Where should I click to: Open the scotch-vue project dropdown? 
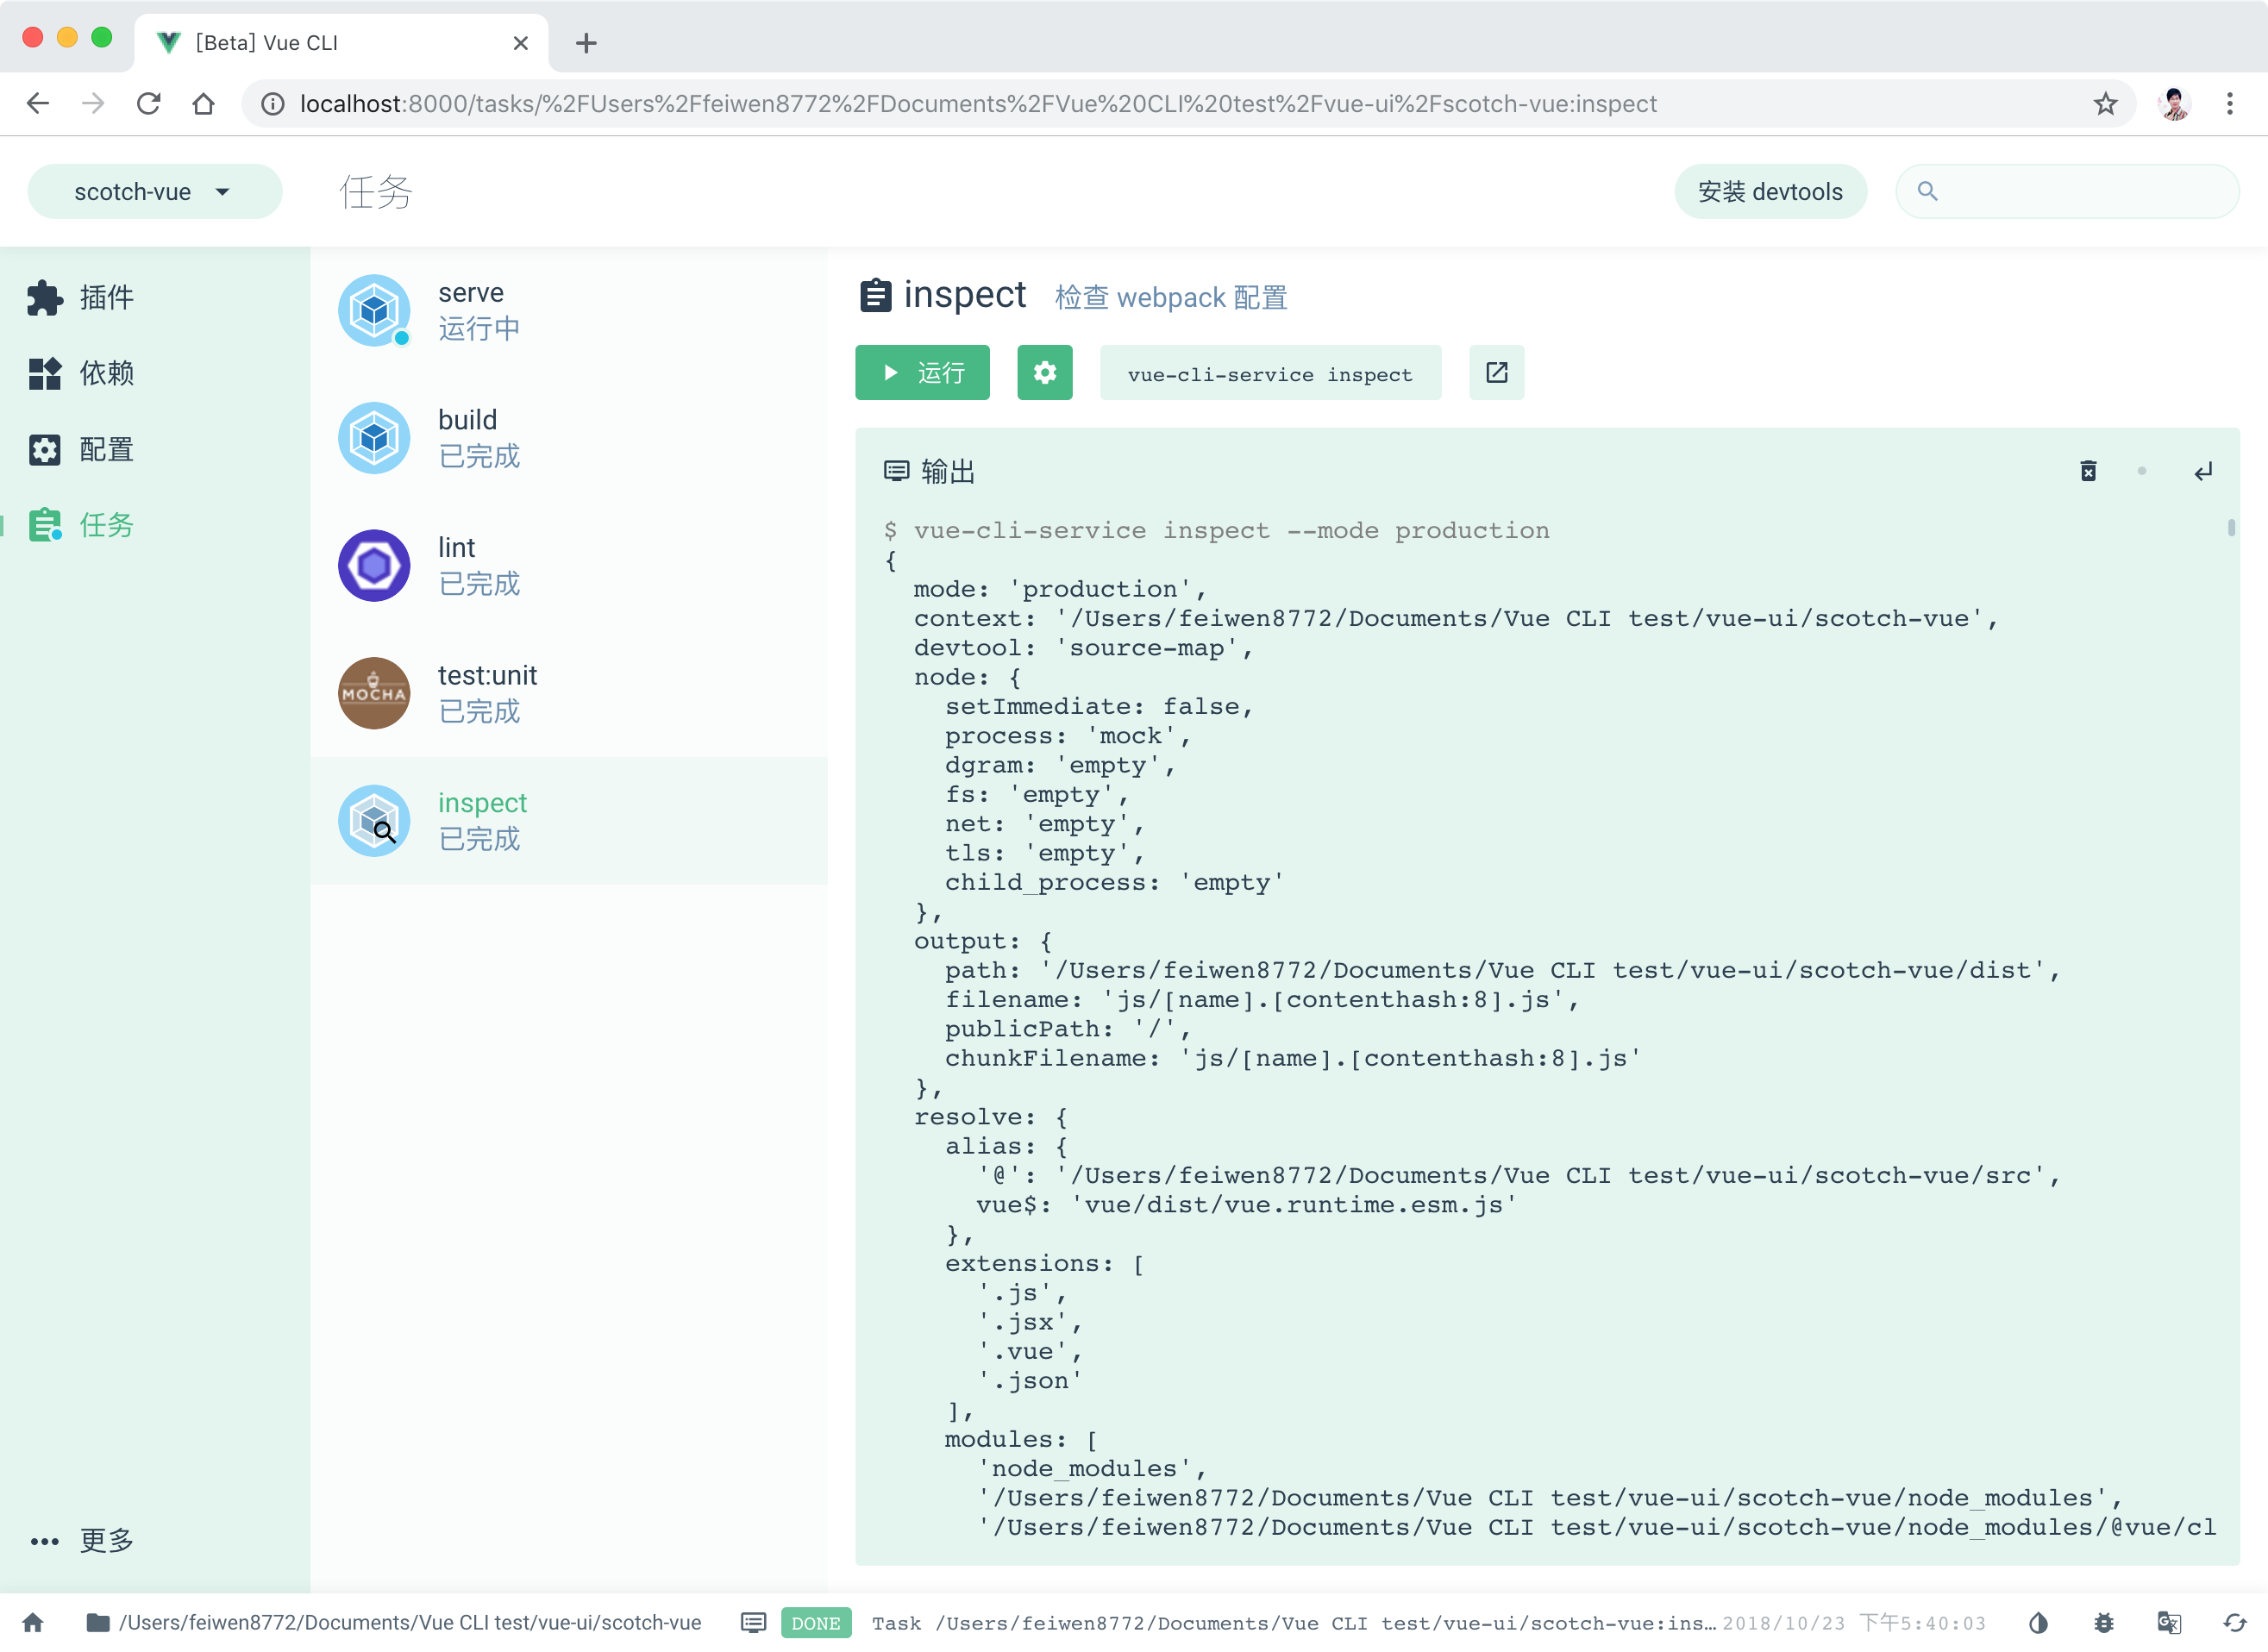[154, 191]
